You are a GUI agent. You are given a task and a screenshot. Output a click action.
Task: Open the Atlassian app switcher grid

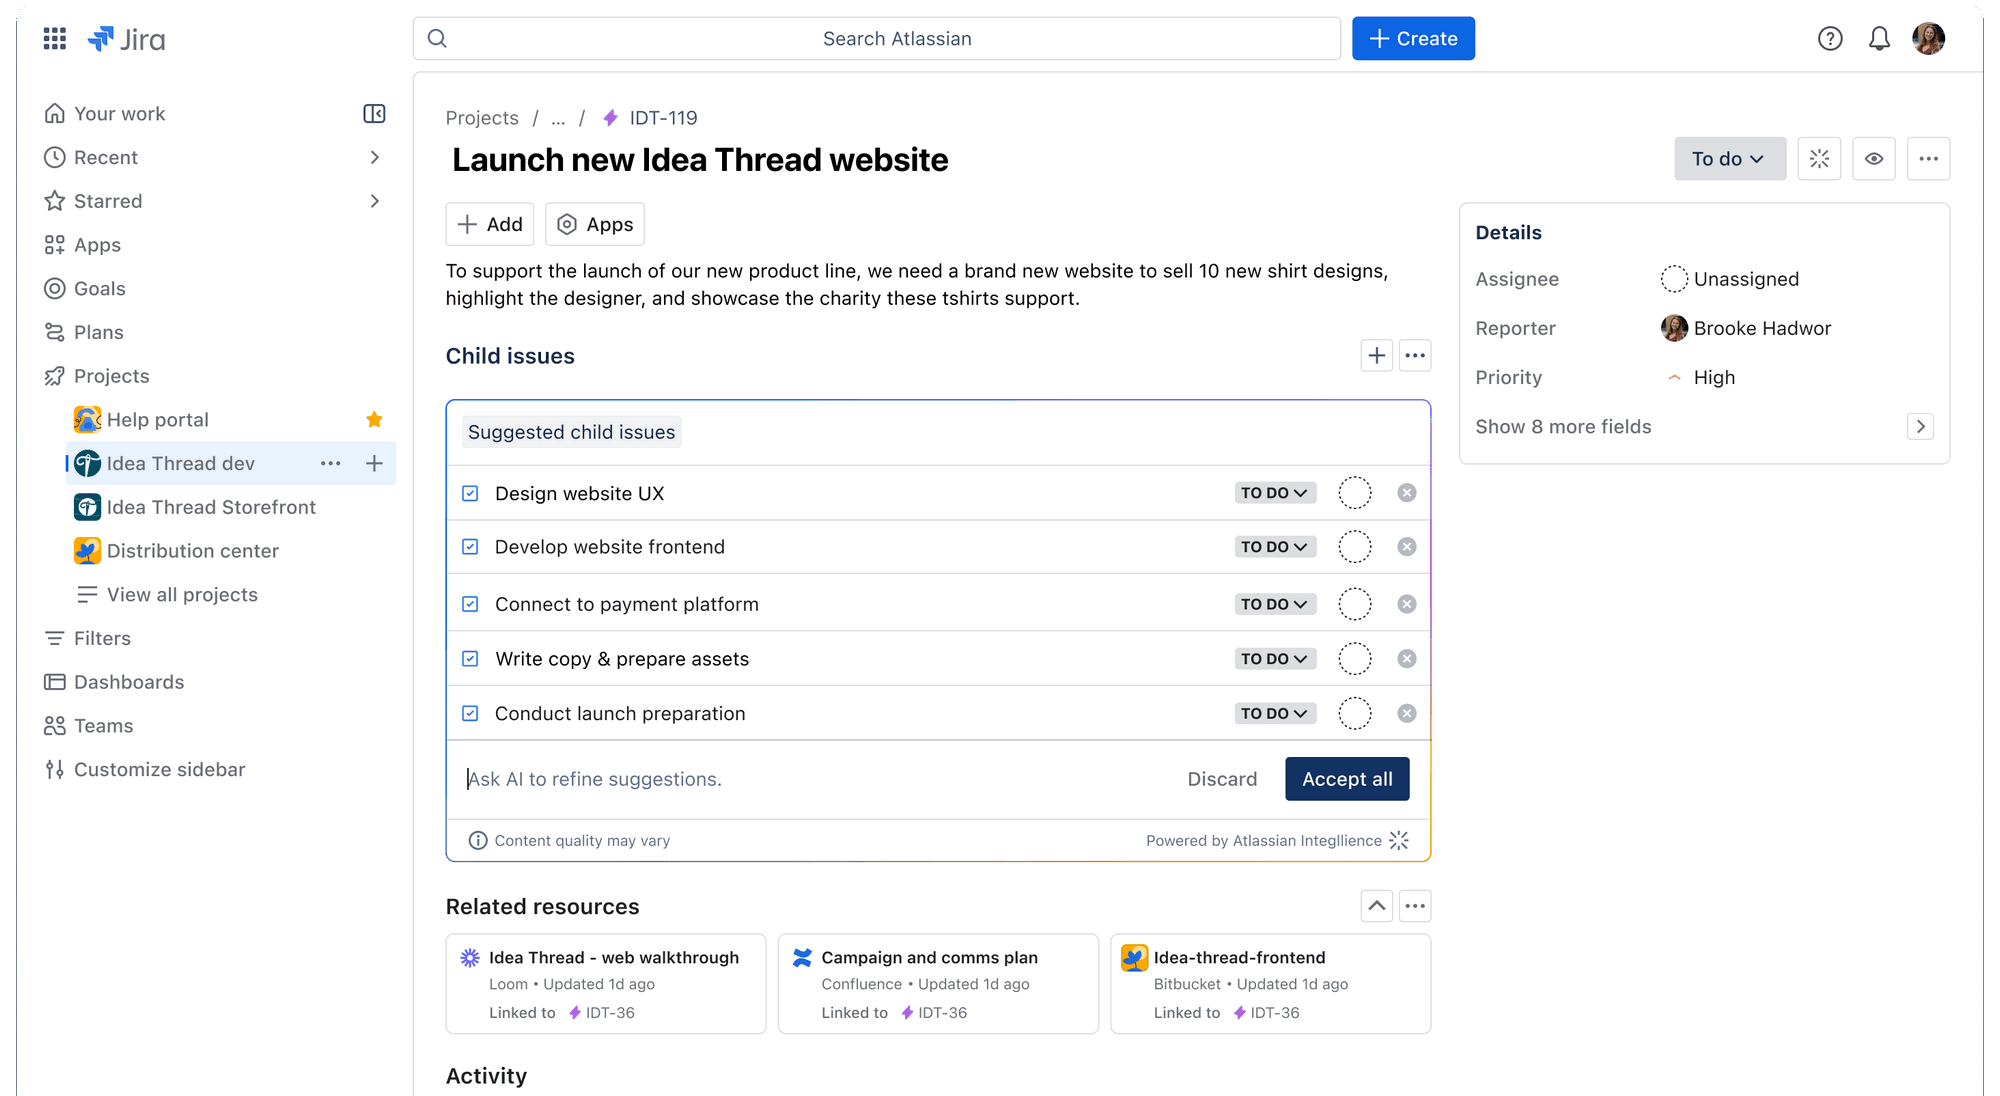[54, 38]
